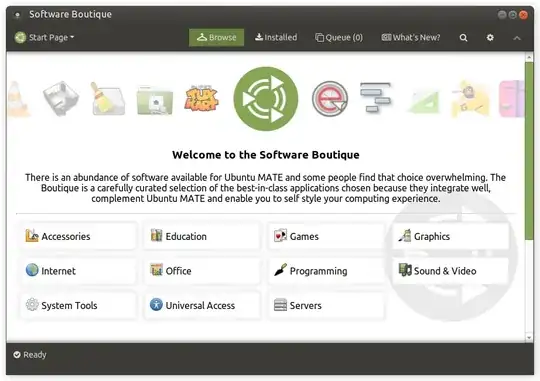Open the Accessories category
Screen dimensions: 540x381
(79, 236)
